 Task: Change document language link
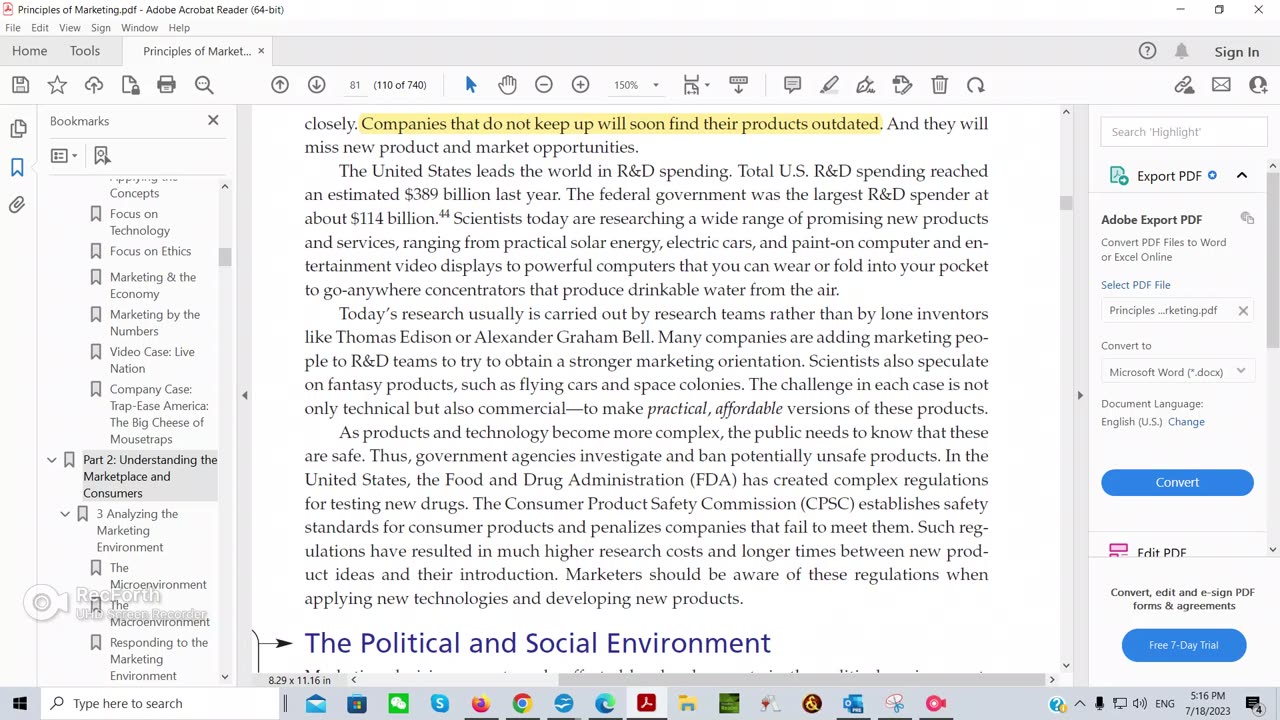(1186, 422)
